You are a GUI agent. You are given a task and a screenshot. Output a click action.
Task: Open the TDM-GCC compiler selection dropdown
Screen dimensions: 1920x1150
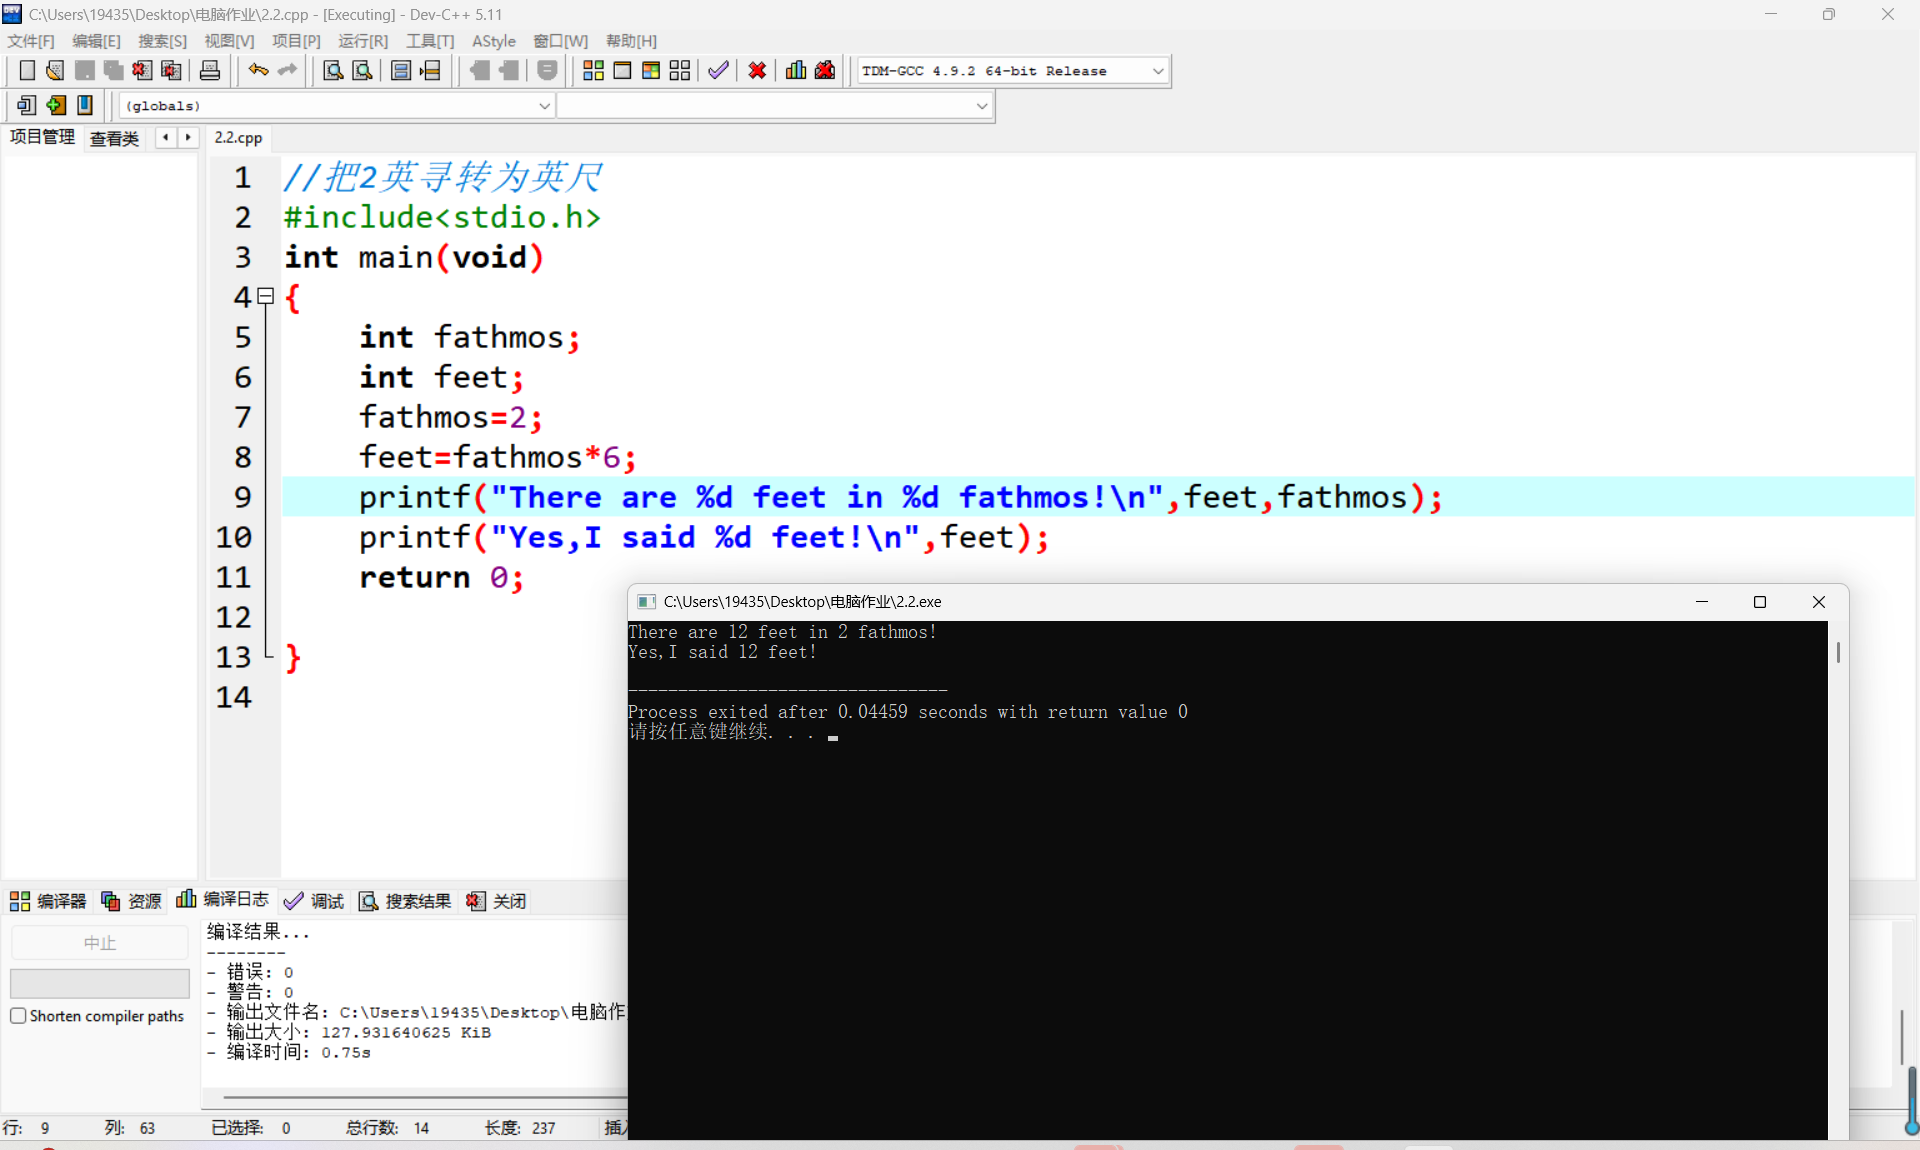pos(1157,71)
